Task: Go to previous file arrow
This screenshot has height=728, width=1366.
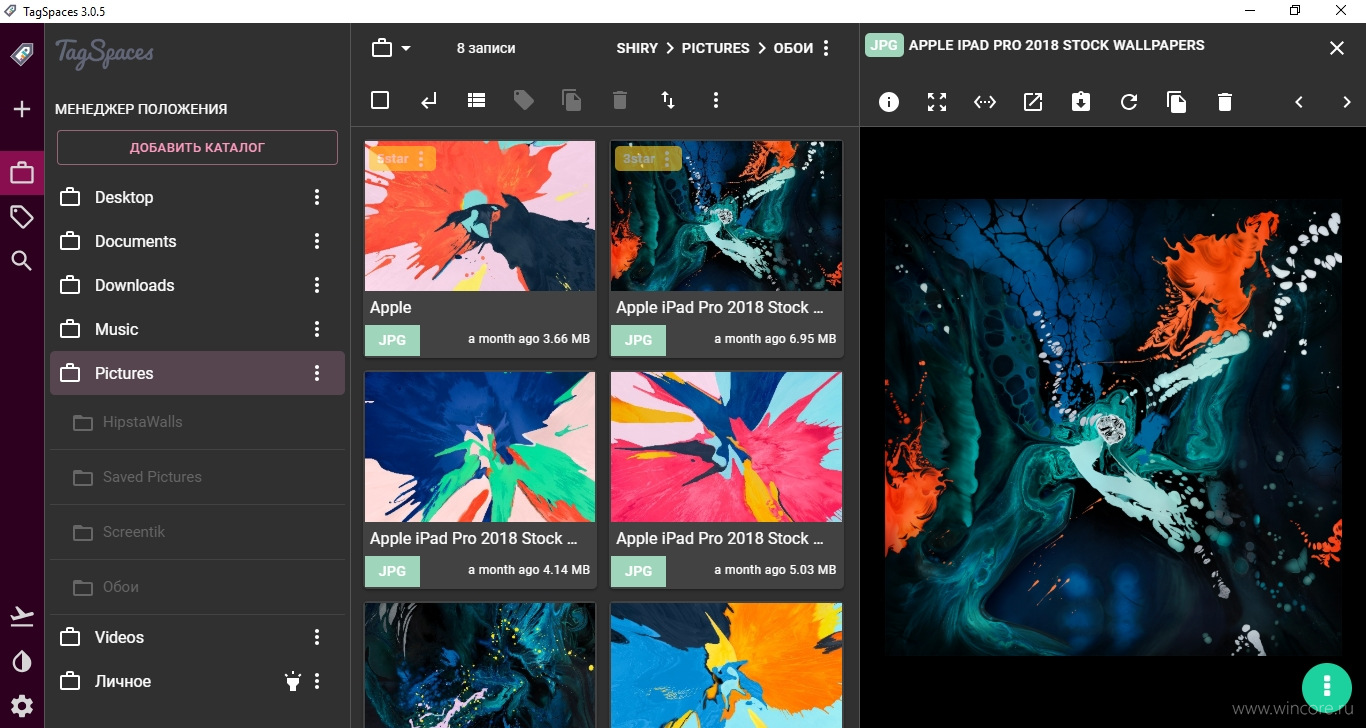Action: (x=1299, y=102)
